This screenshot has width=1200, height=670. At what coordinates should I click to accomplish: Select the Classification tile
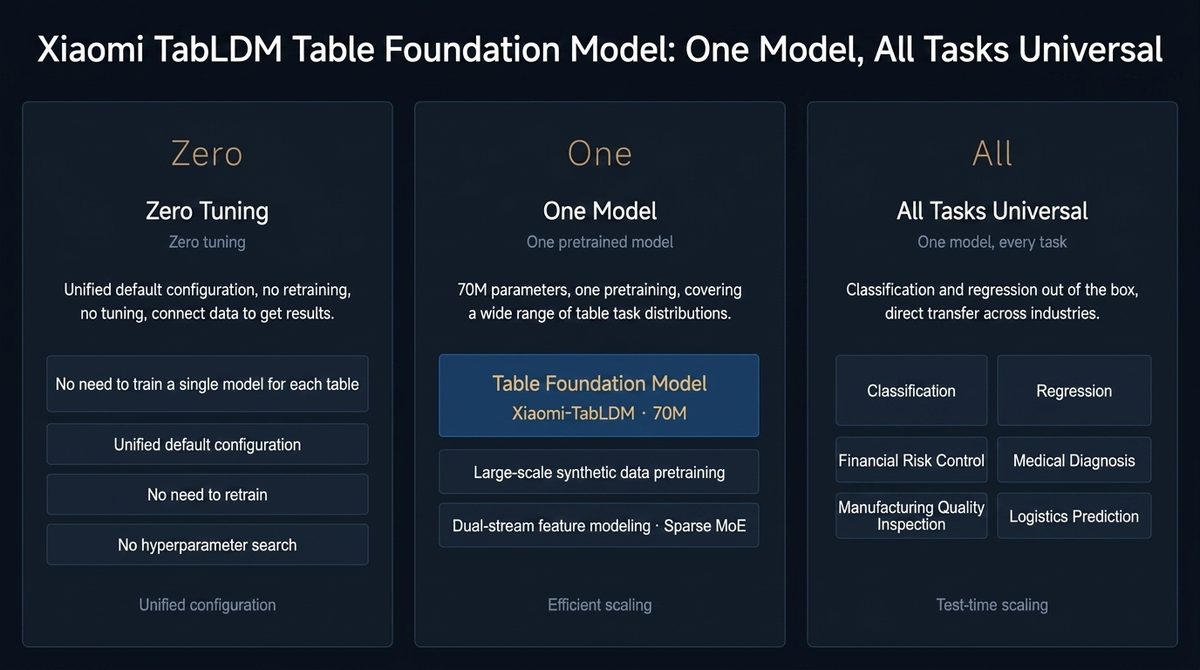[911, 391]
